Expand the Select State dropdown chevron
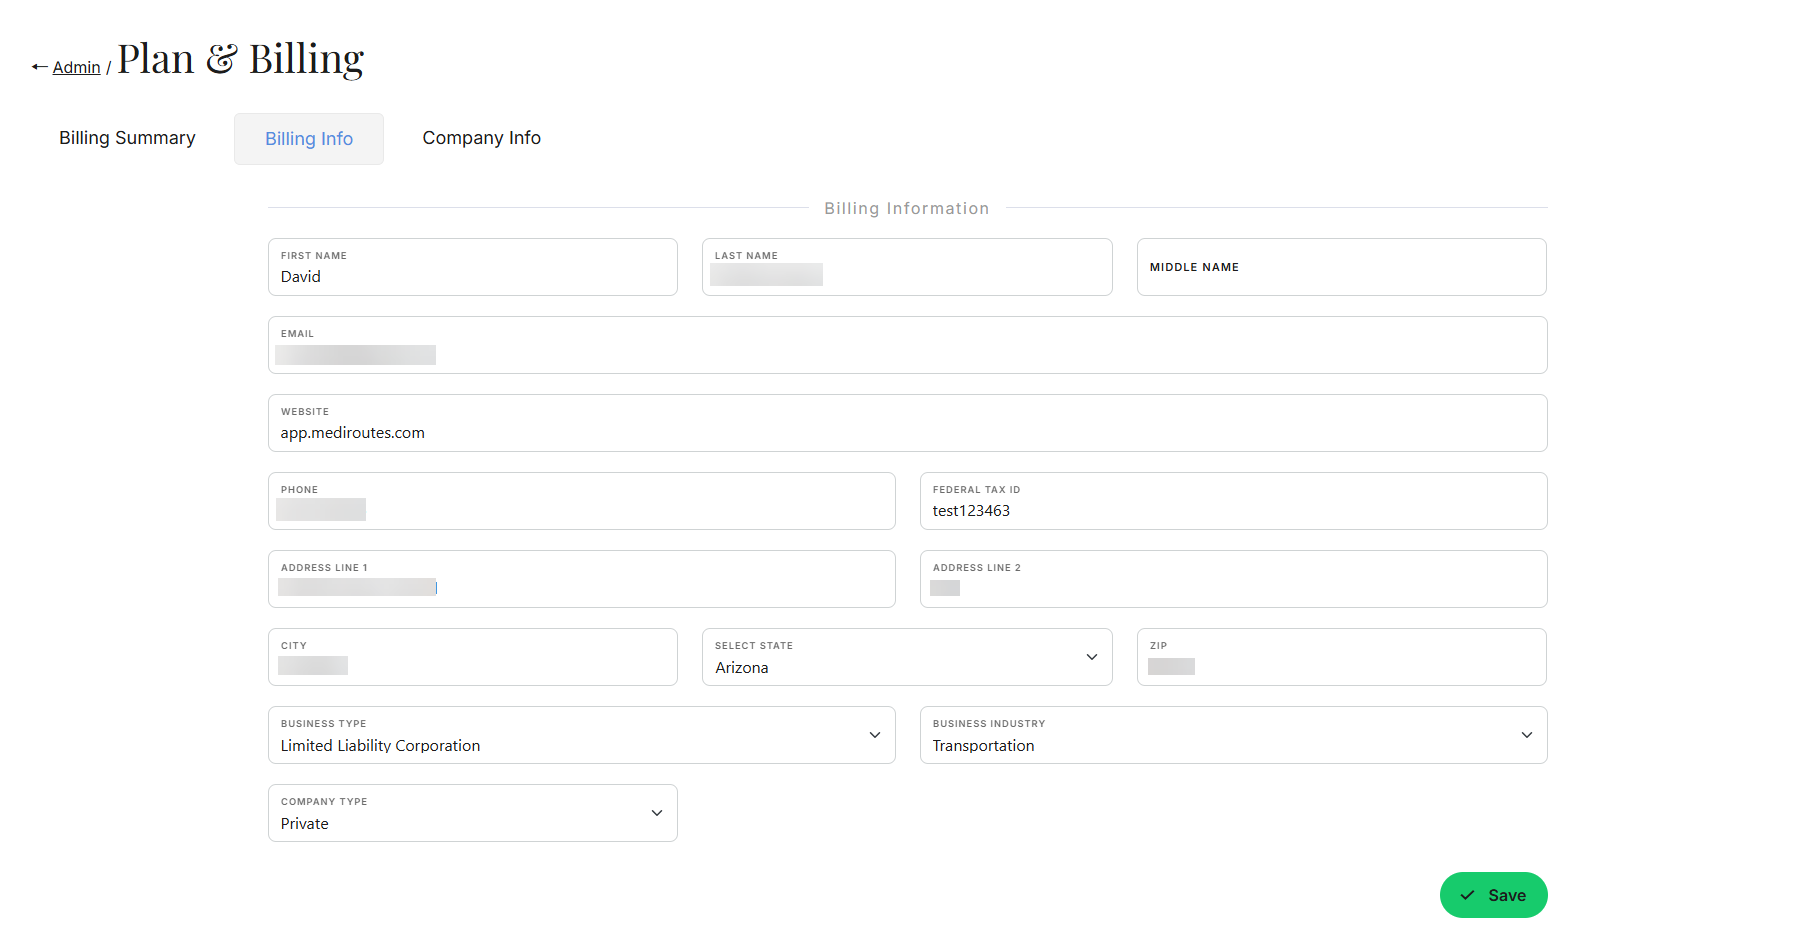1815x945 pixels. [x=1091, y=657]
